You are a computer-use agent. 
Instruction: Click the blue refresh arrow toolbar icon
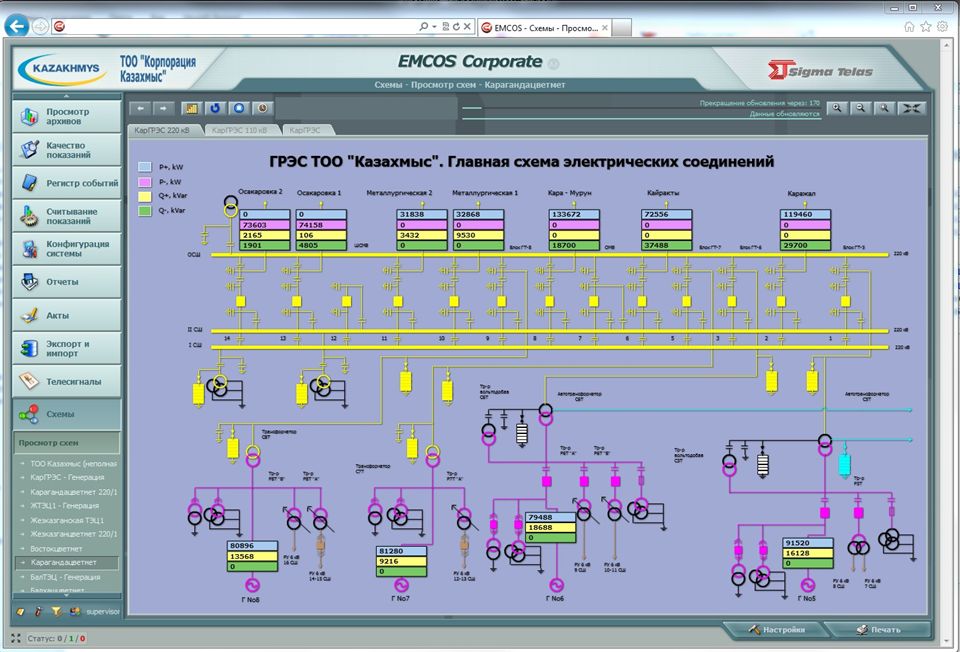pos(215,108)
